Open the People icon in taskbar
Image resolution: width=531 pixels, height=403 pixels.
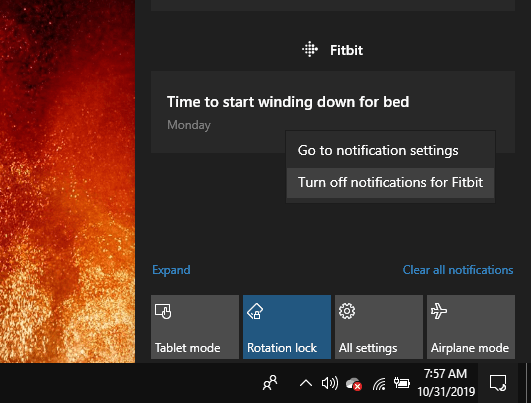tap(270, 383)
